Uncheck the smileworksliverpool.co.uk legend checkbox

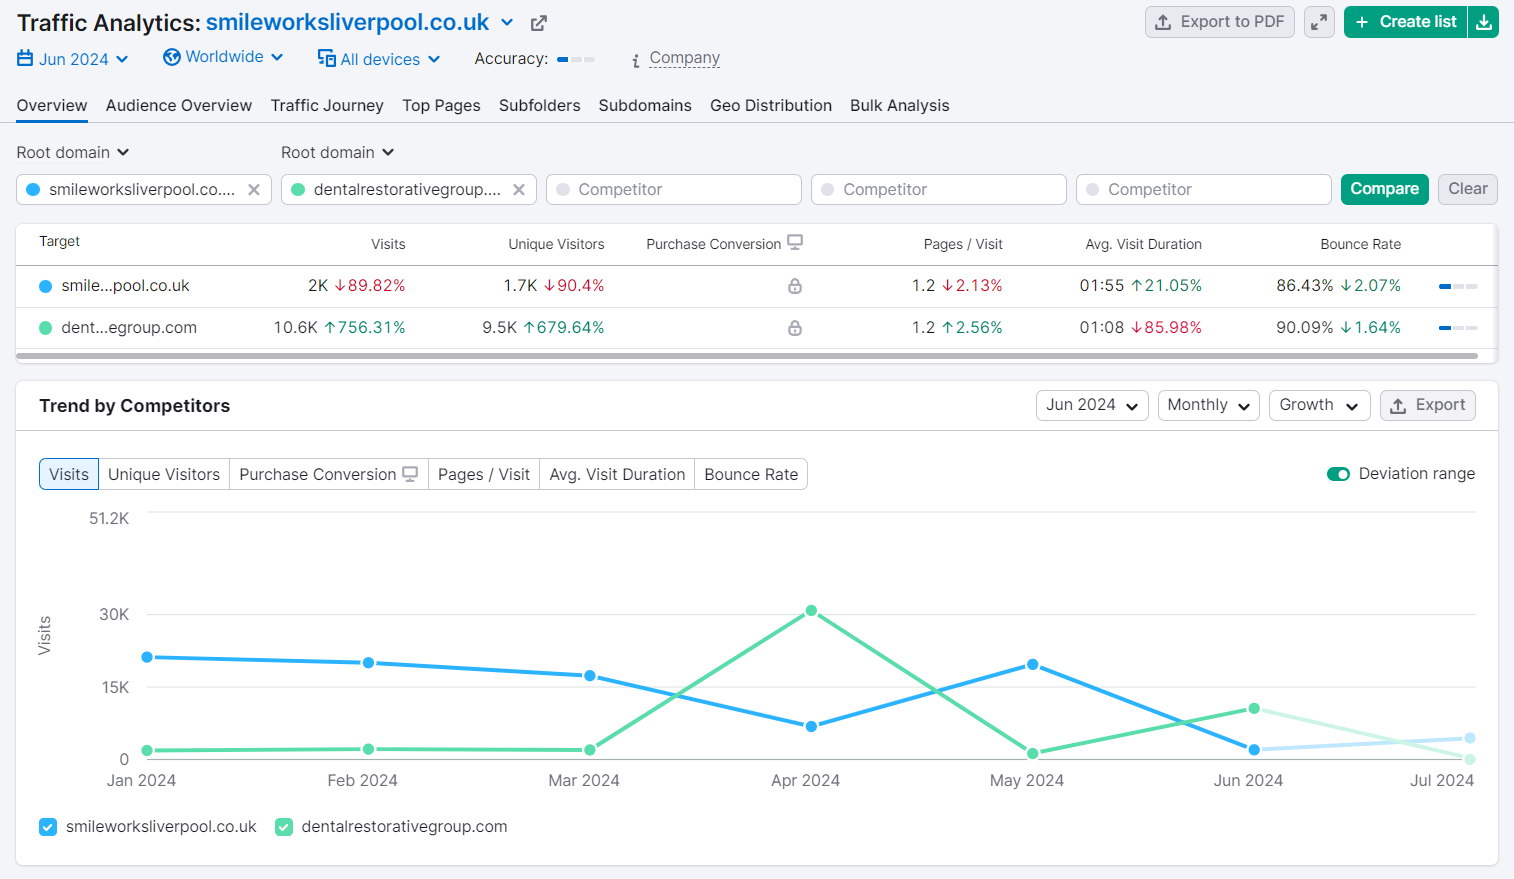[47, 827]
